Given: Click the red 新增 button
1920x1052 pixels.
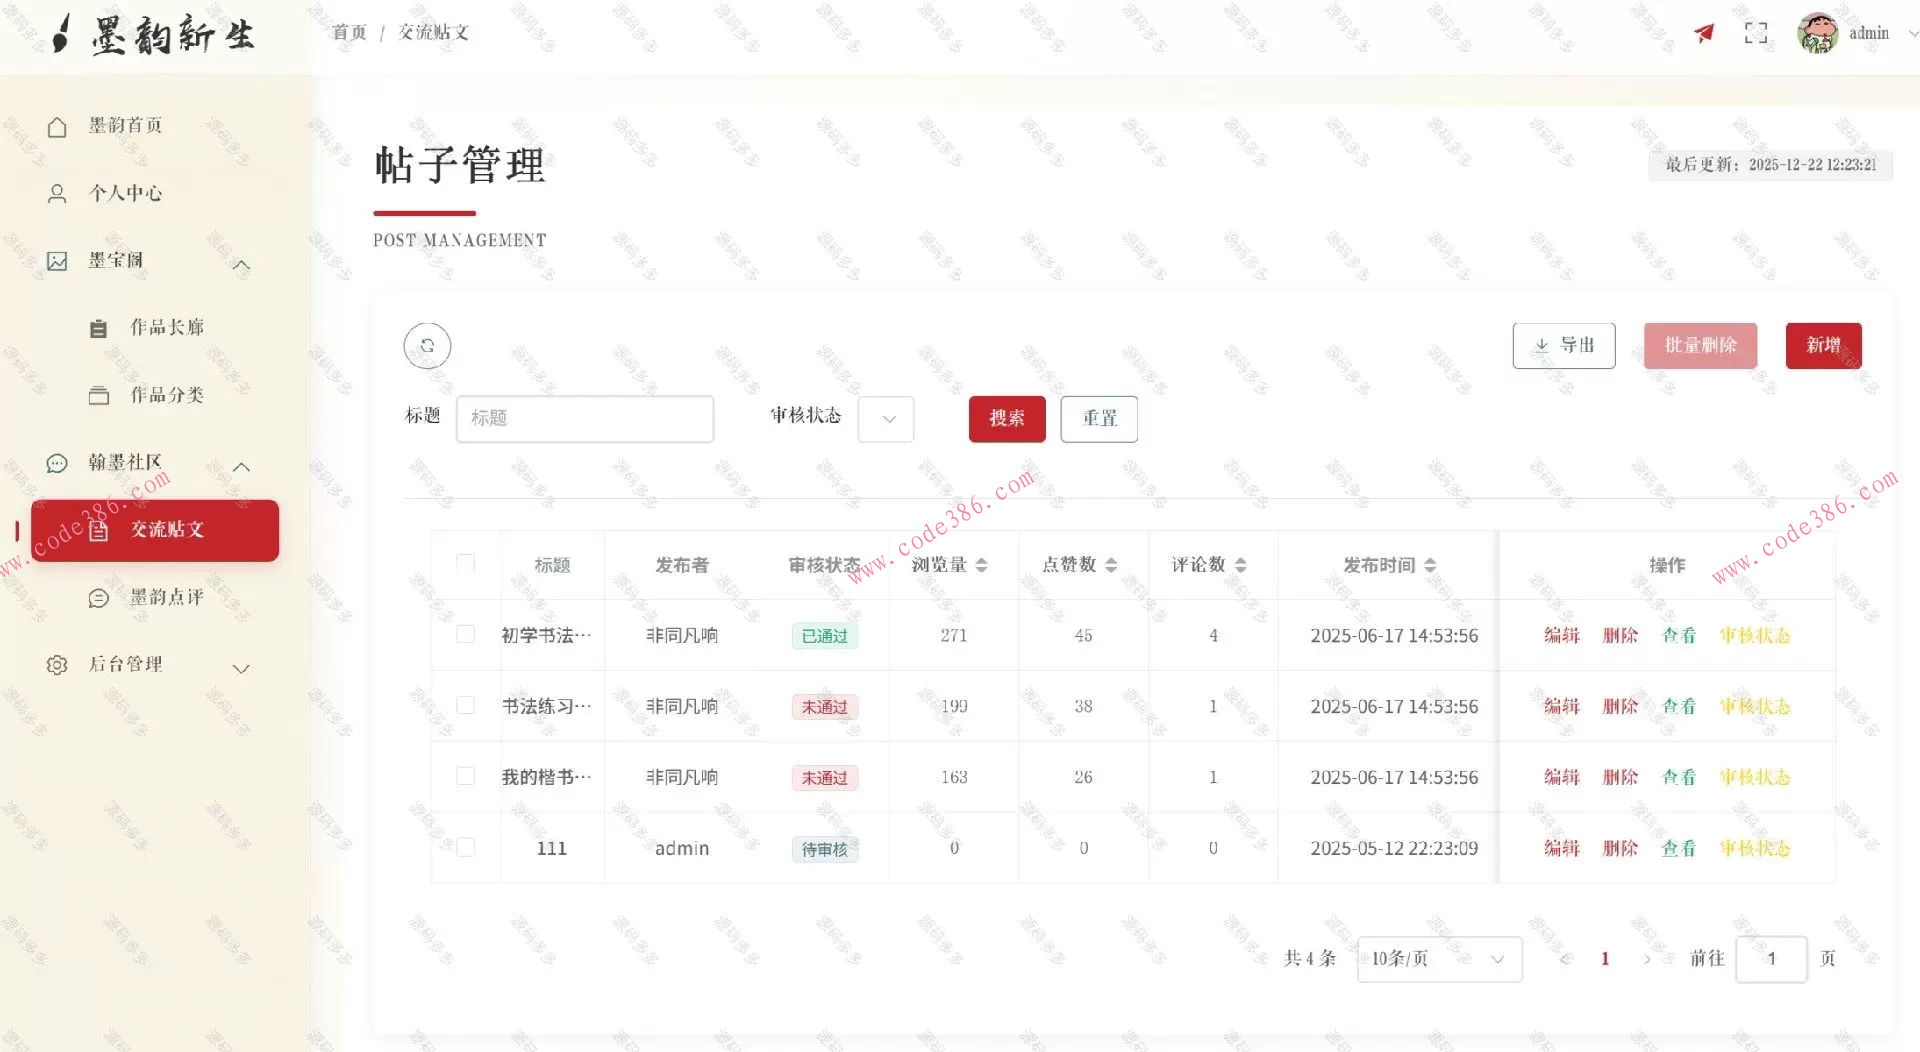Looking at the screenshot, I should pyautogui.click(x=1822, y=345).
